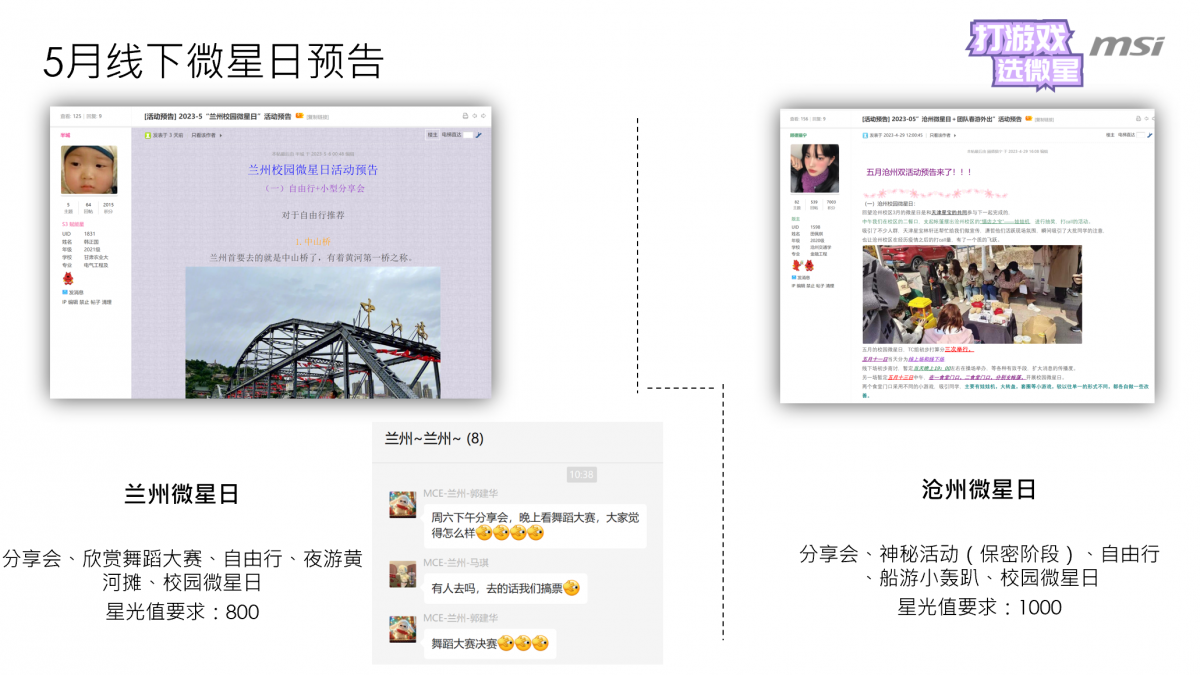1200x675 pixels.
Task: Open the group photo in Cangzhou post
Action: (x=972, y=294)
